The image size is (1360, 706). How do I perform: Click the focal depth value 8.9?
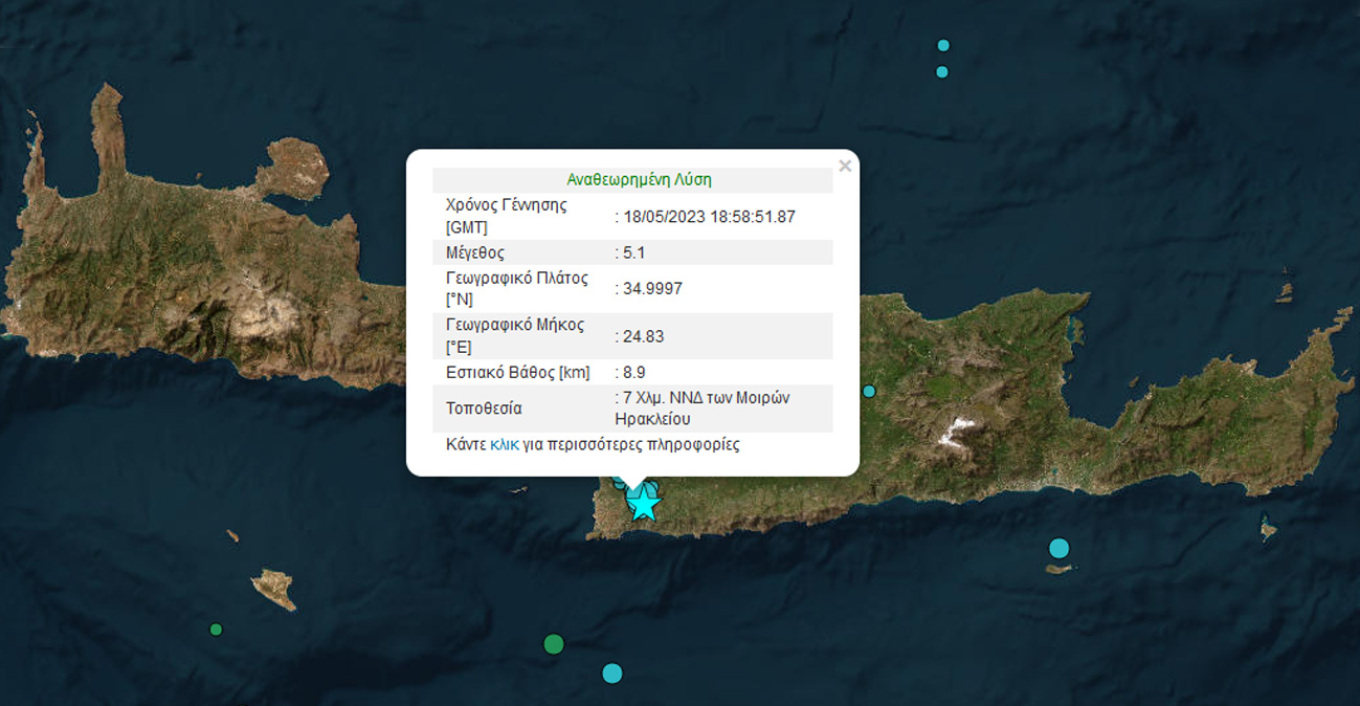635,373
